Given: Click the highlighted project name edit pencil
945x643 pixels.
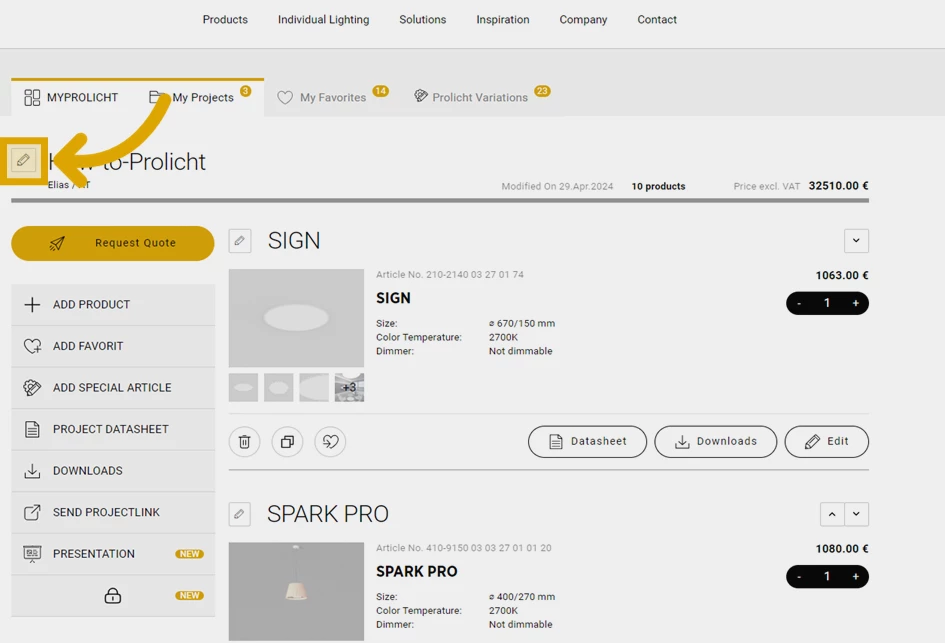Looking at the screenshot, I should pos(23,160).
